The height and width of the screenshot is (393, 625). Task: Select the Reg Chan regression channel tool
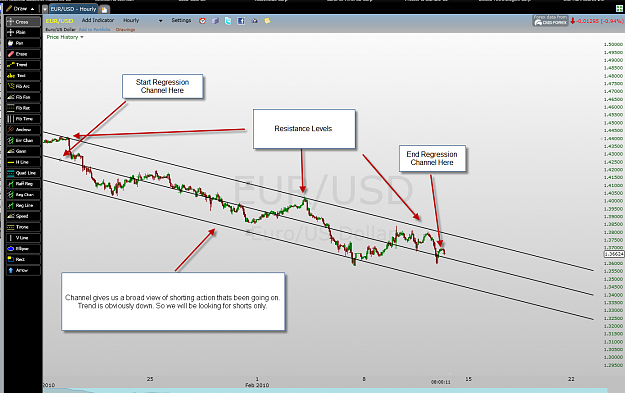tap(23, 195)
